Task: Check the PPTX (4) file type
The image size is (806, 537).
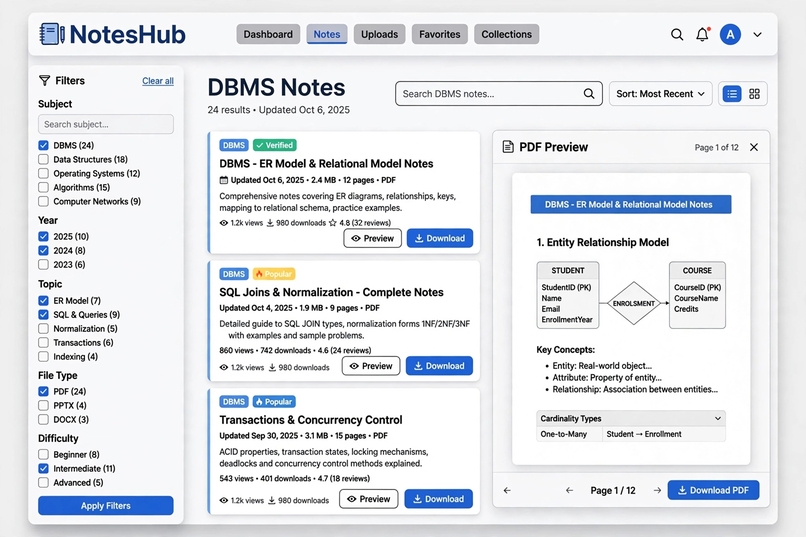Action: tap(44, 405)
